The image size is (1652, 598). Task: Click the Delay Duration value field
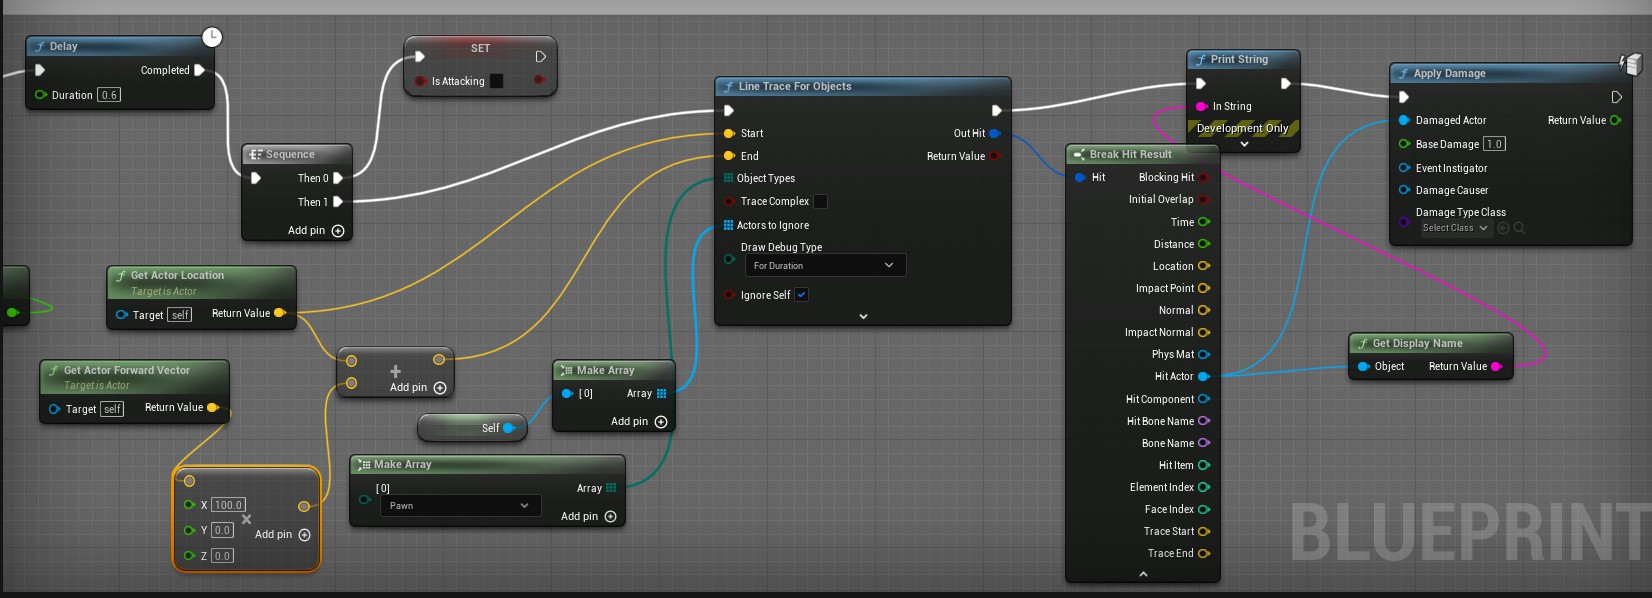coord(109,95)
